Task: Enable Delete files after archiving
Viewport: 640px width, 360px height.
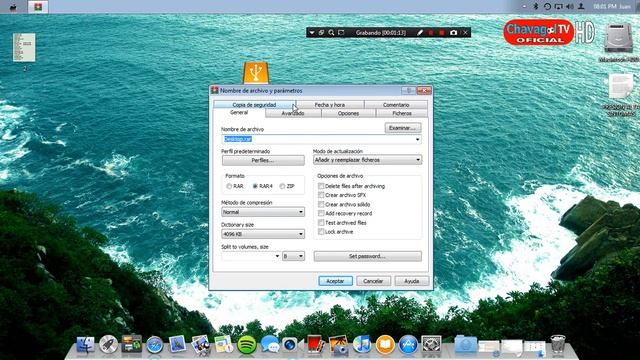Action: click(x=321, y=186)
